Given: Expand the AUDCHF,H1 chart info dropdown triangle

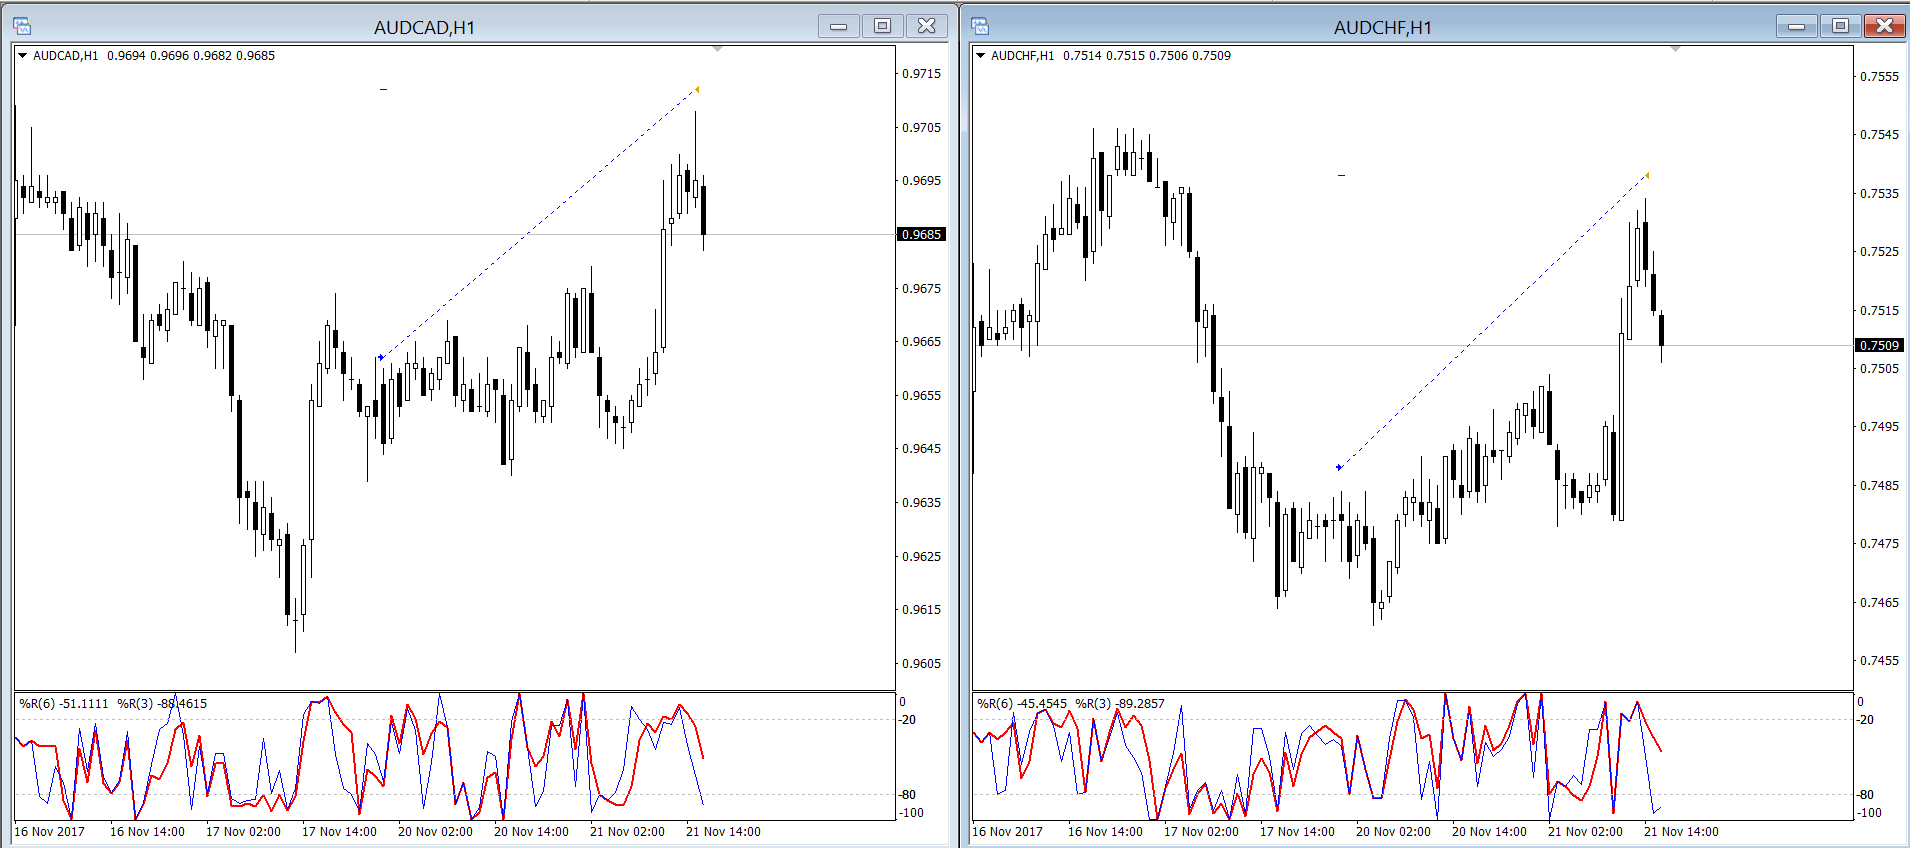Looking at the screenshot, I should [x=980, y=56].
